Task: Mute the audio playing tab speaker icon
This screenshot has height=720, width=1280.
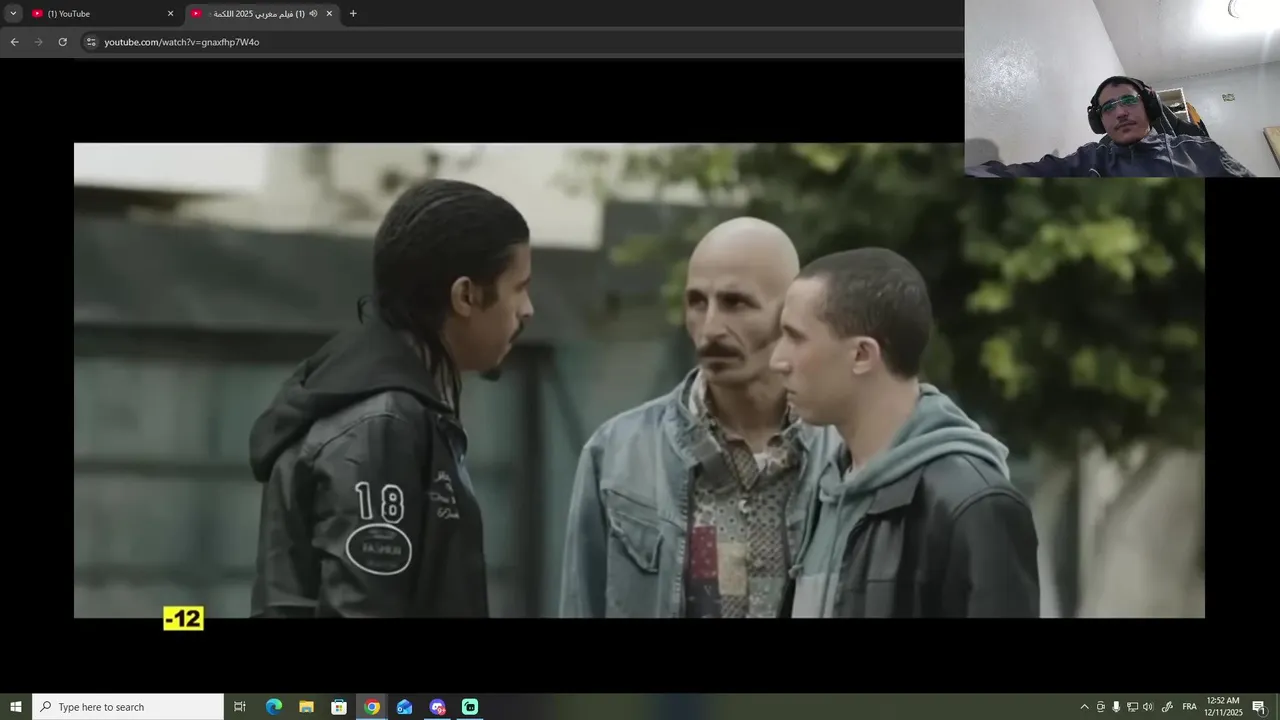Action: (x=313, y=14)
